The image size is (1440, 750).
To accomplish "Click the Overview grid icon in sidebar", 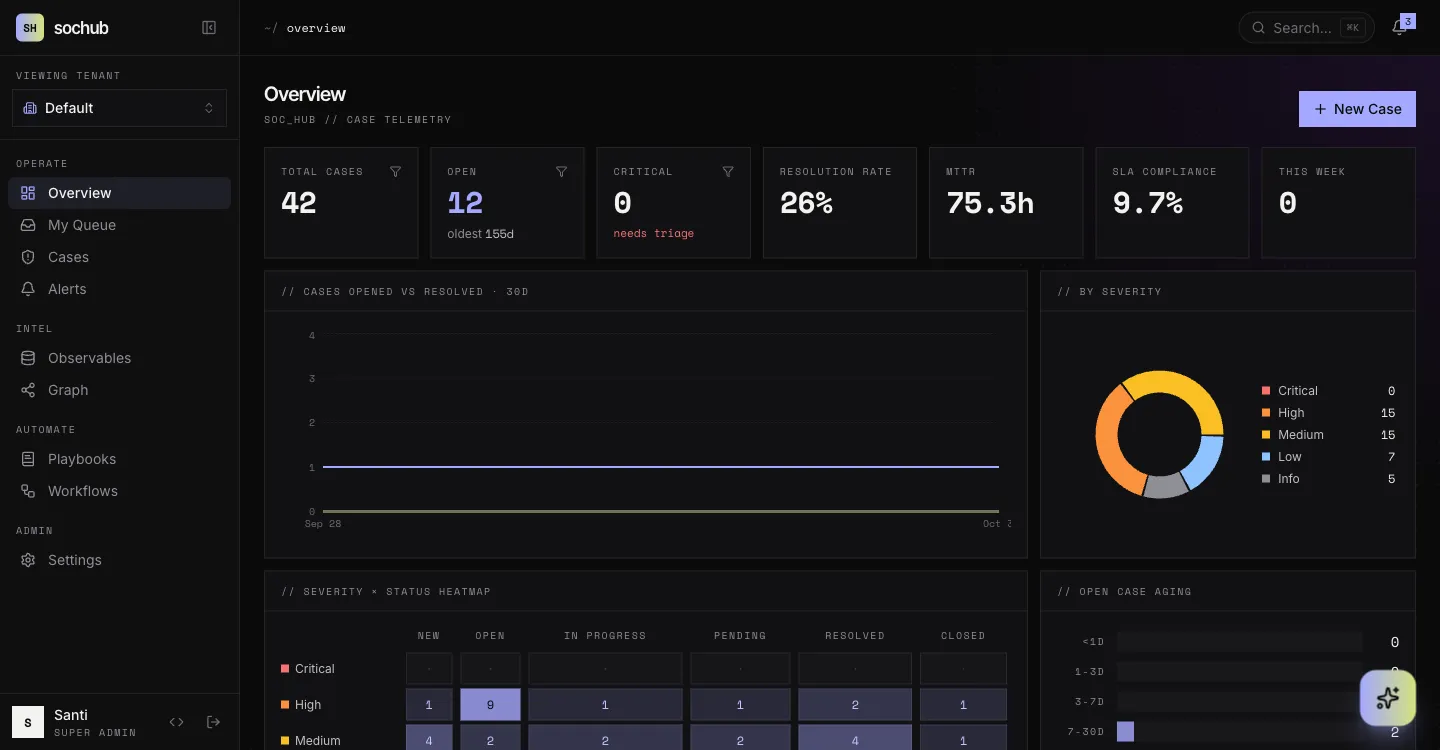I will 28,193.
